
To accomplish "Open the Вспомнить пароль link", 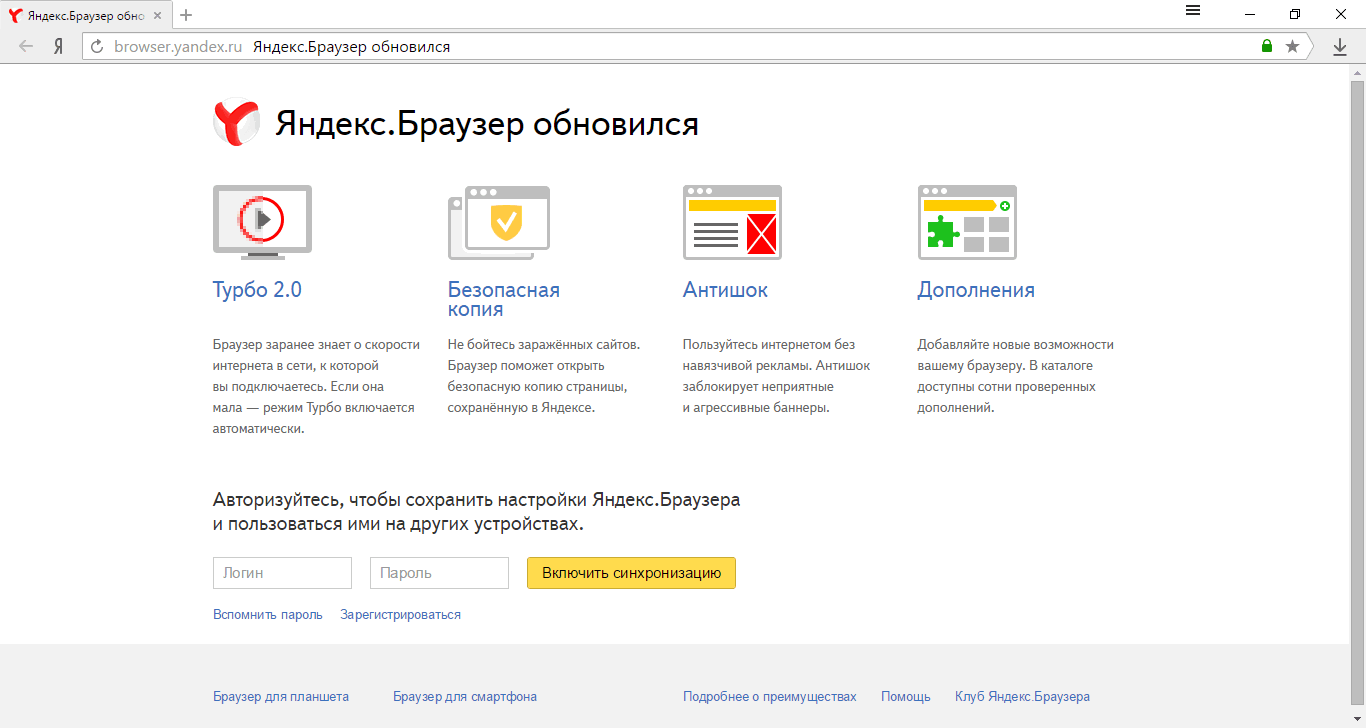I will click(x=267, y=615).
